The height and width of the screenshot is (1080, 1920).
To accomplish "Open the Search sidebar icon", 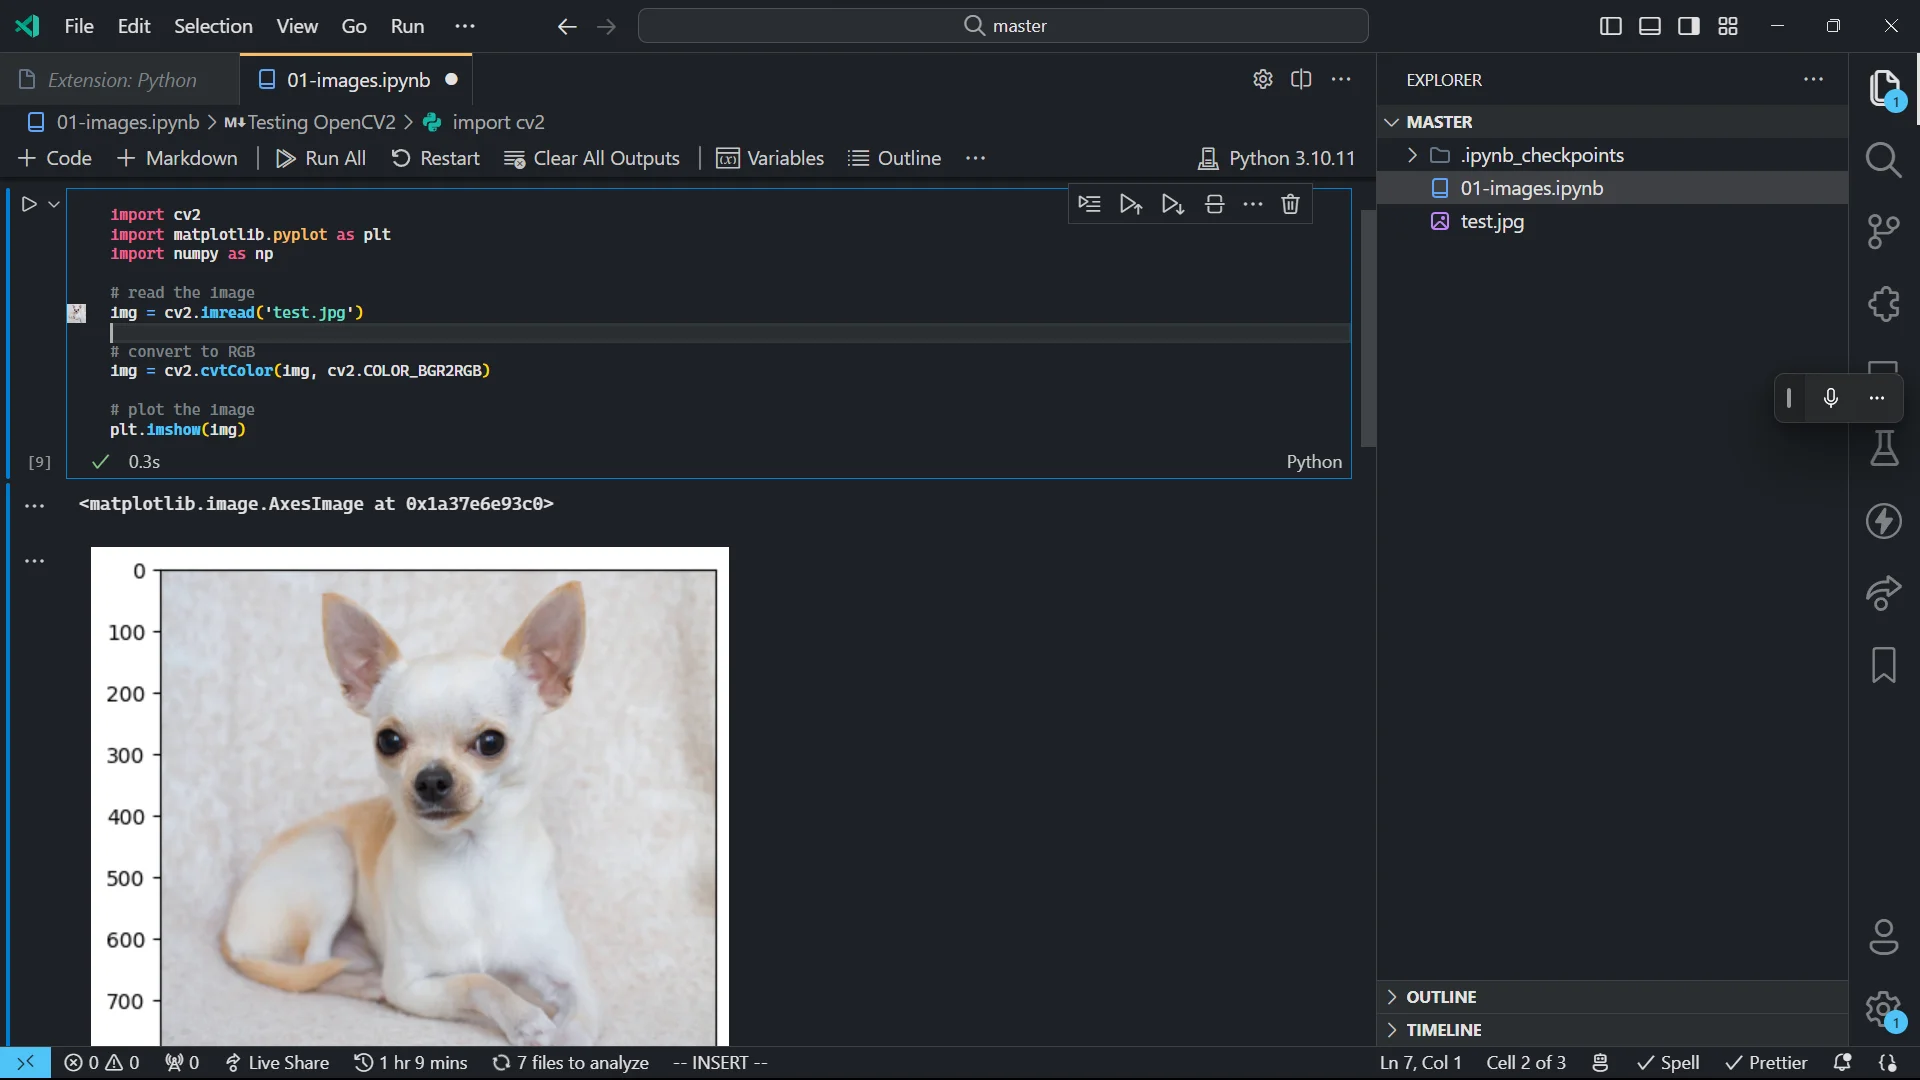I will point(1884,160).
